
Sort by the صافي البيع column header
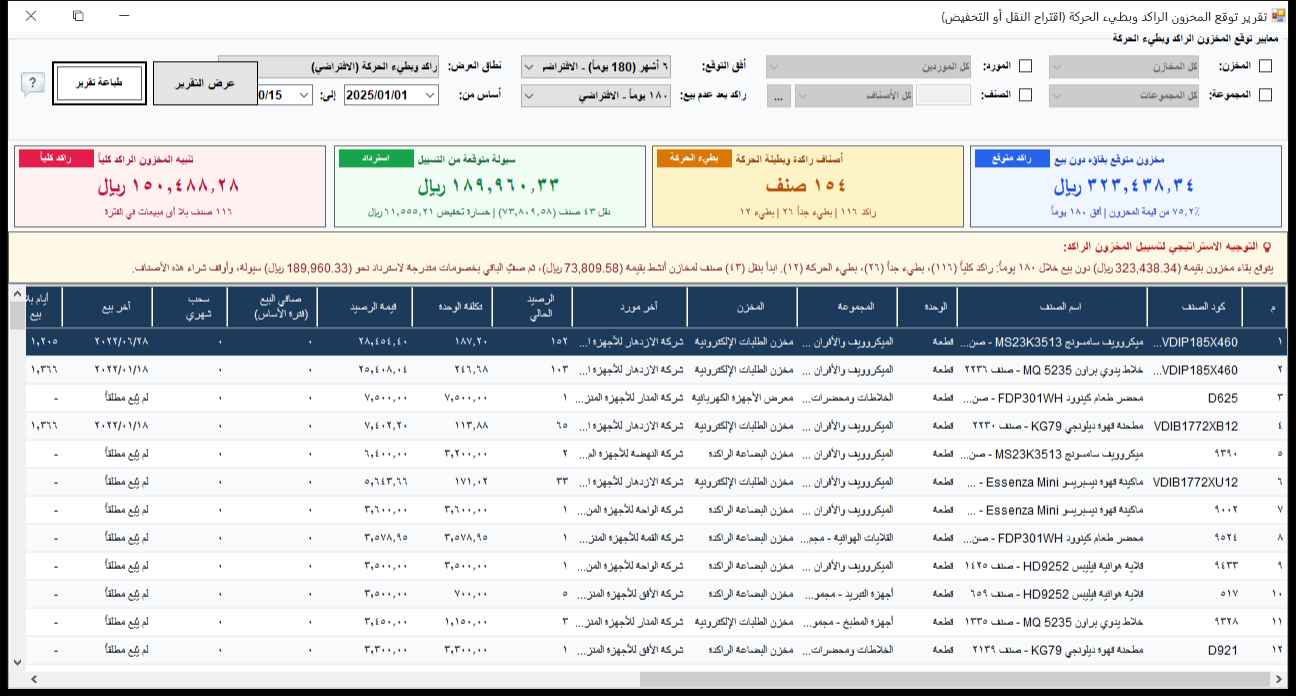click(x=273, y=306)
